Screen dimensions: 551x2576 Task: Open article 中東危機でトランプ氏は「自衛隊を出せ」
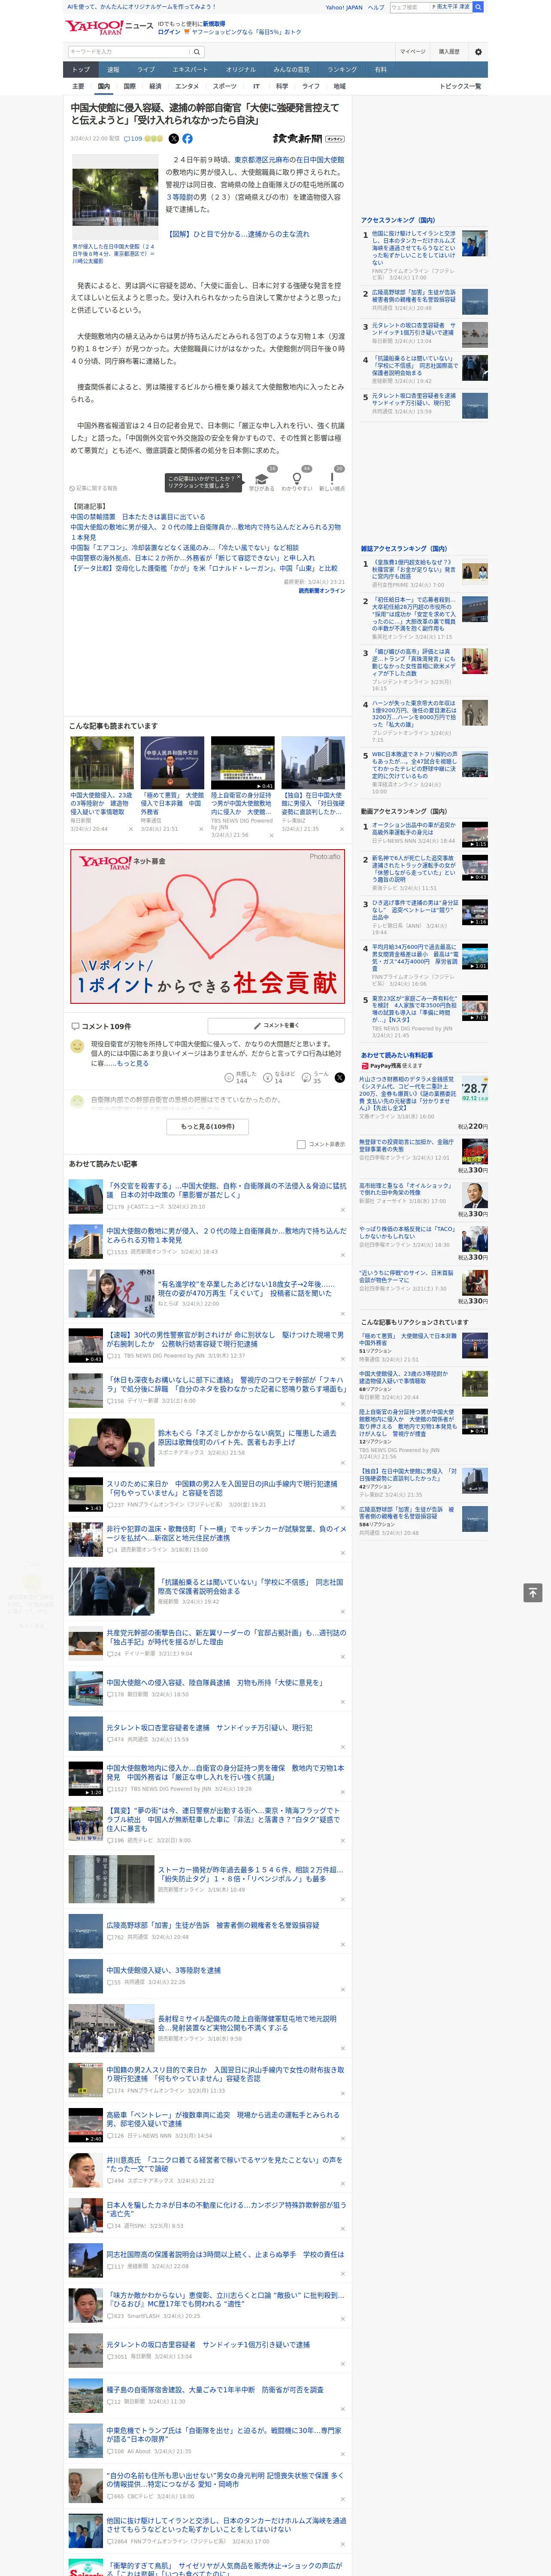(208, 2441)
